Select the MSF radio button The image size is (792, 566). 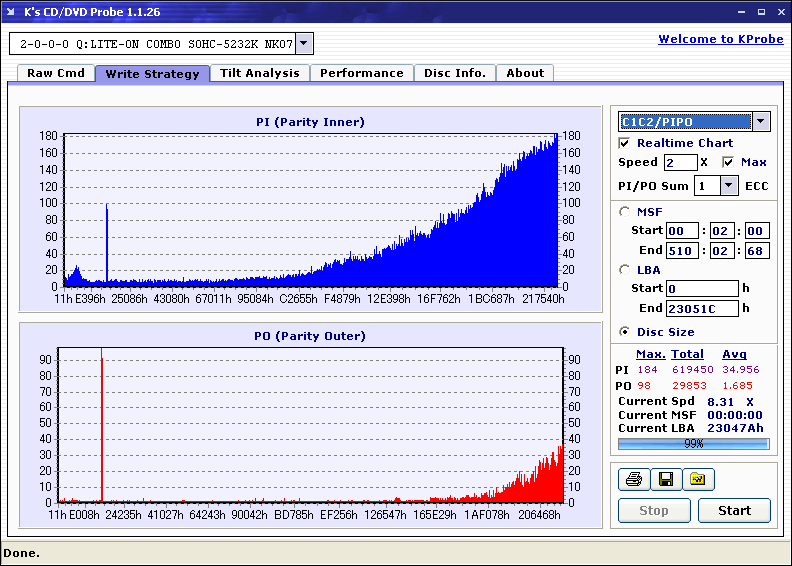625,212
